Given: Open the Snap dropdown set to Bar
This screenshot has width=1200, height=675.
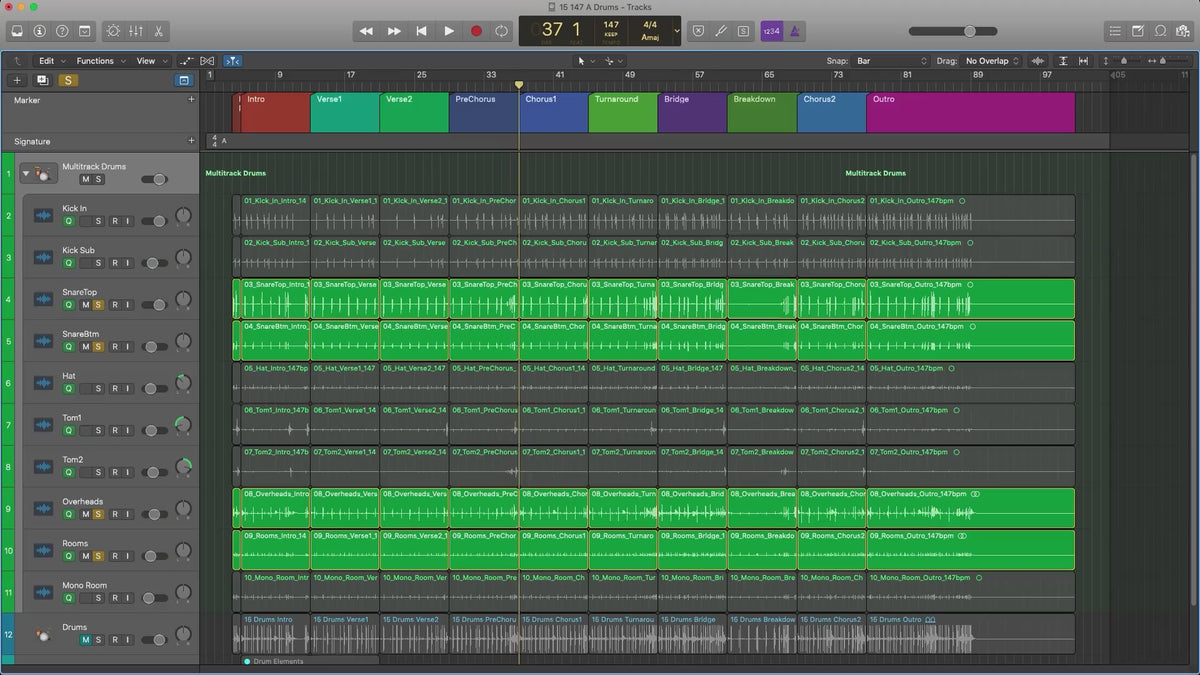Looking at the screenshot, I should pos(891,61).
